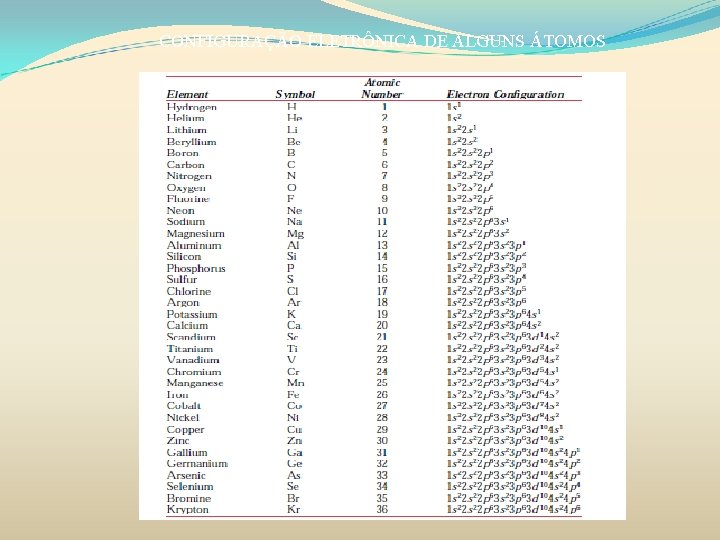
Task: Click the 'Scandium' element name
Action: (191, 337)
